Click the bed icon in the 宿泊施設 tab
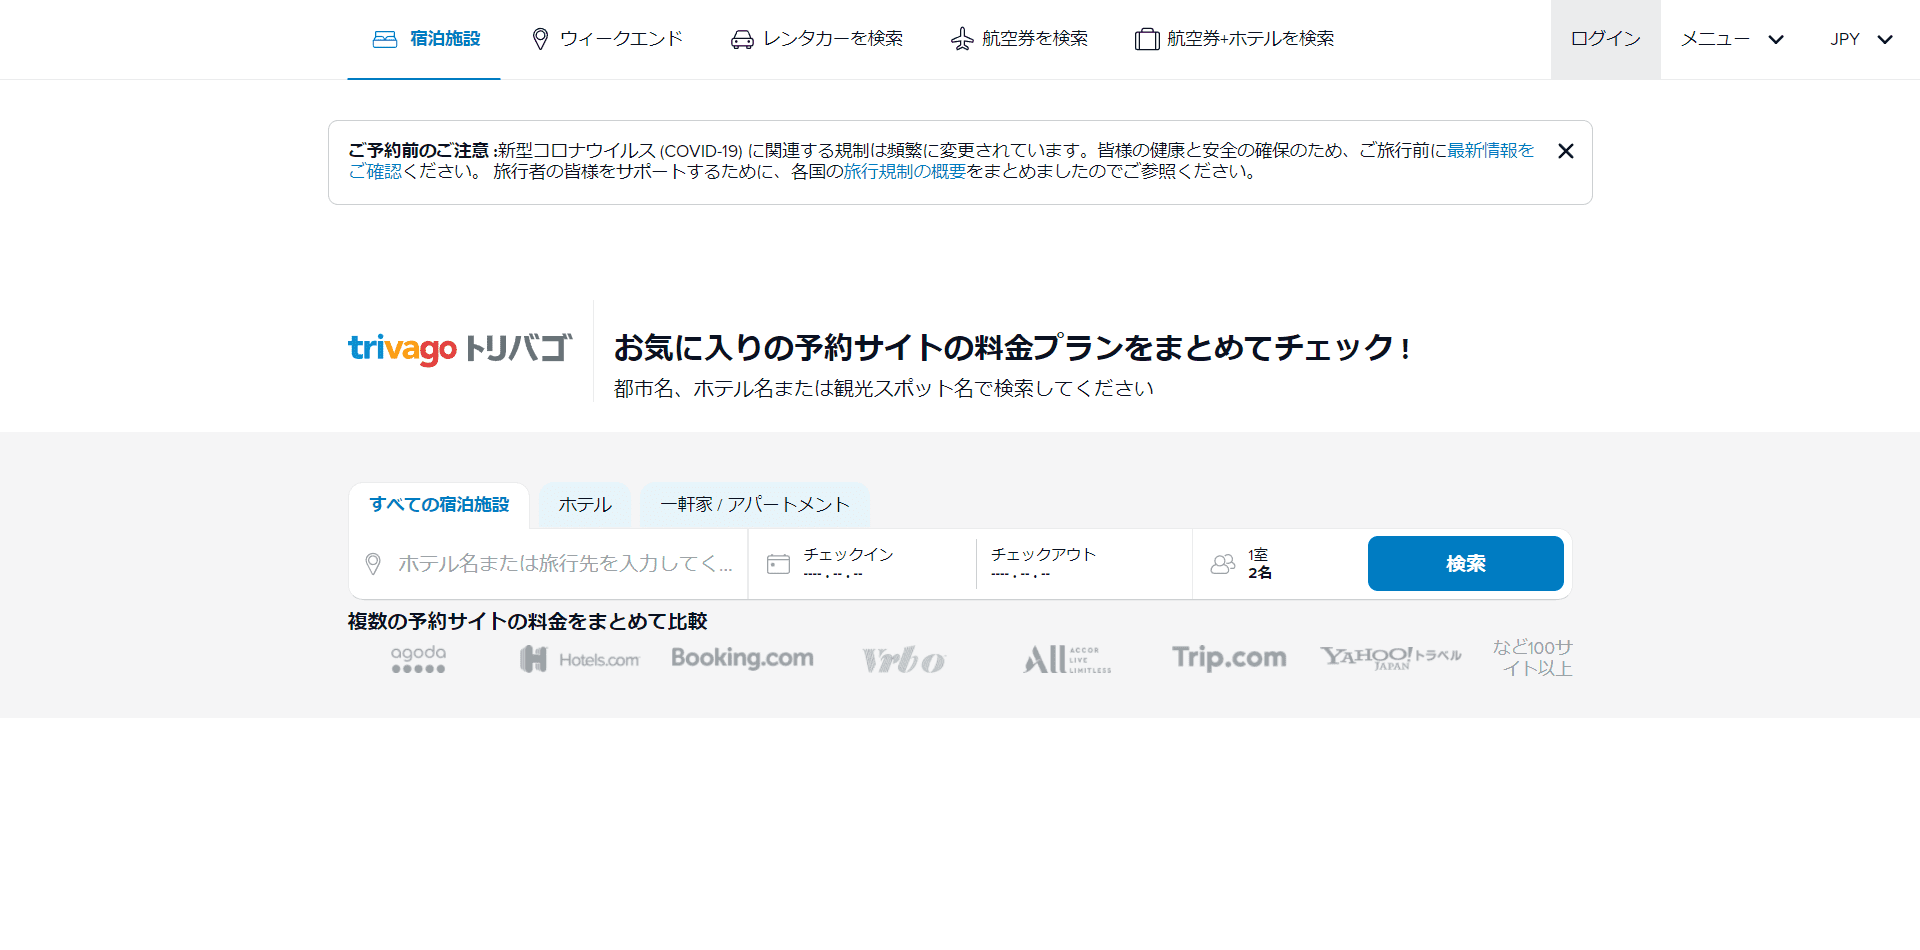 (x=385, y=39)
